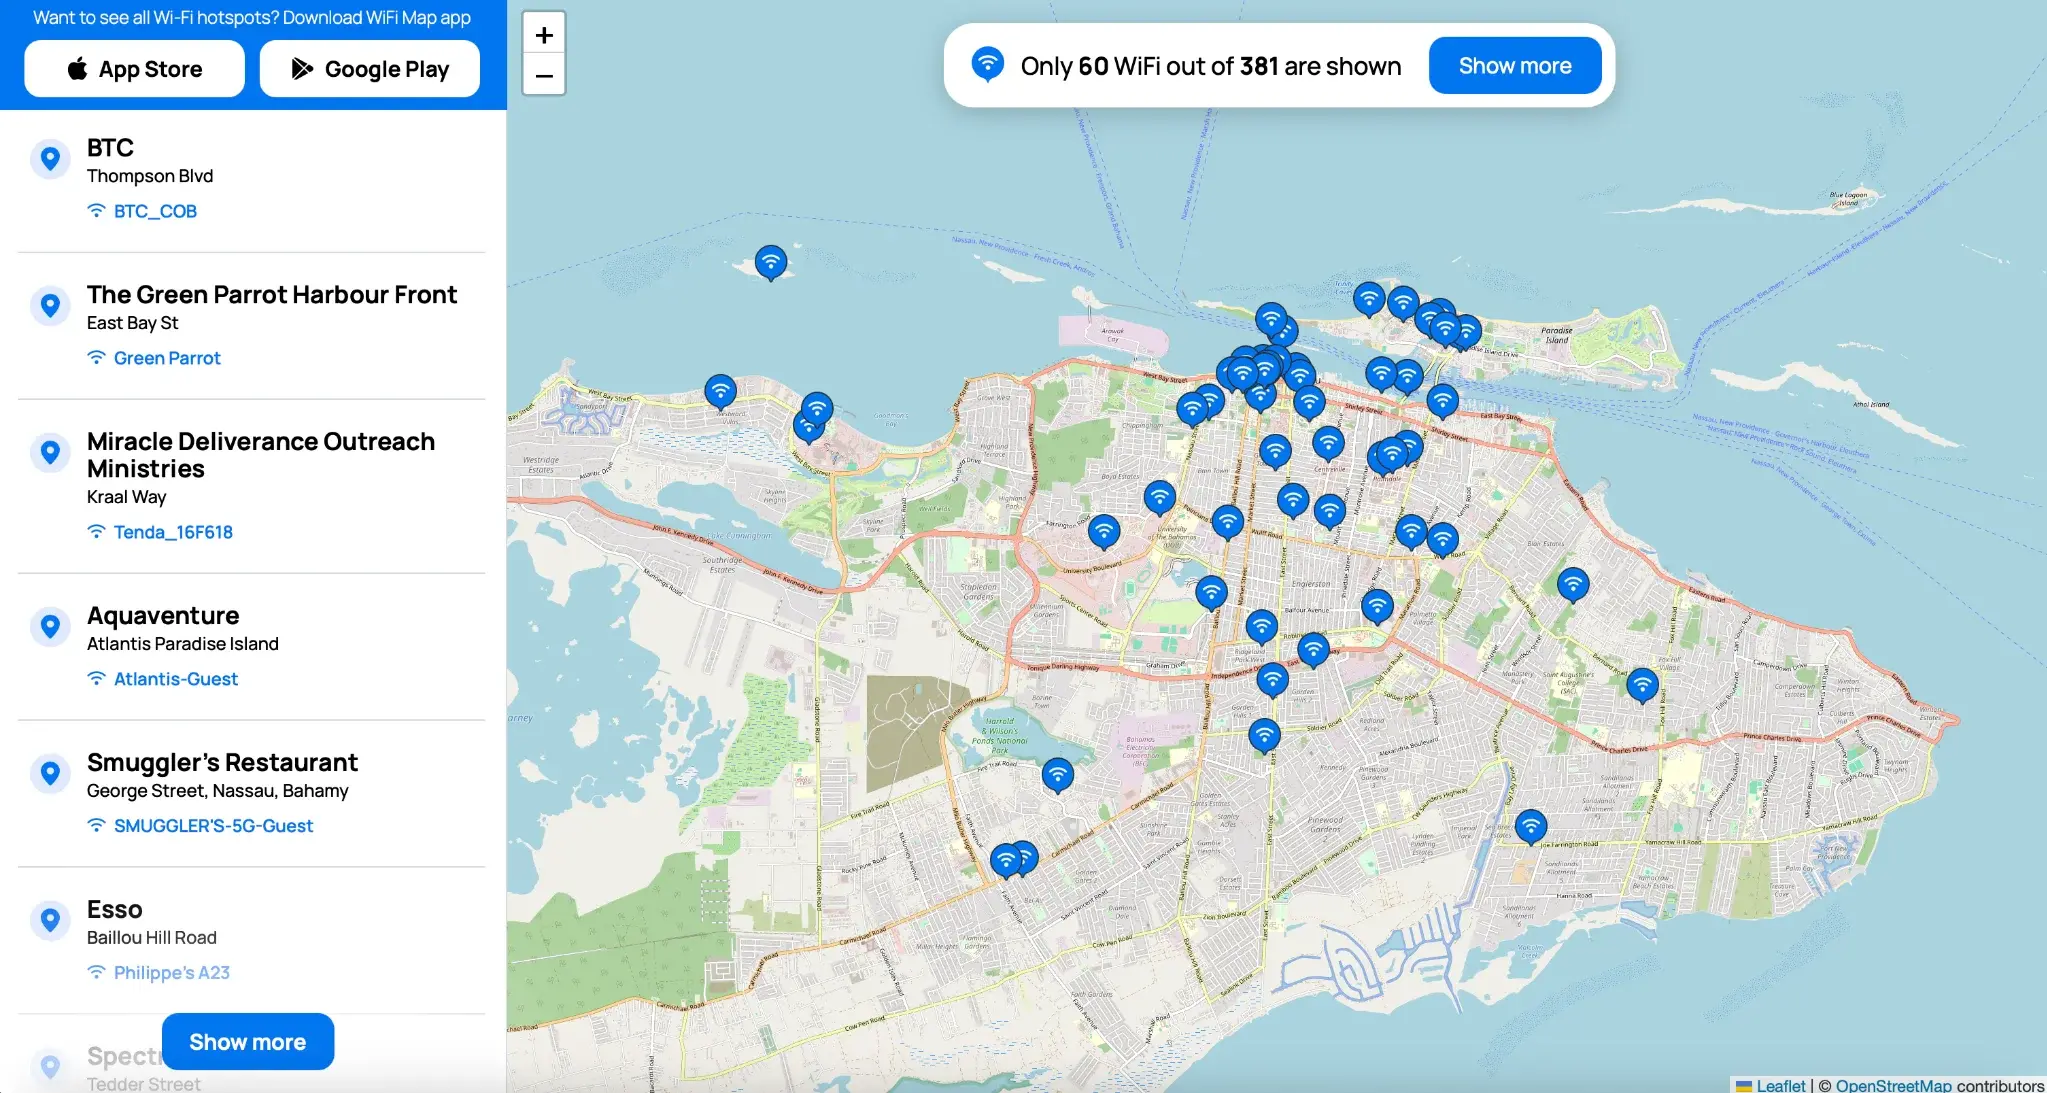2047x1093 pixels.
Task: Click the WiFi icon next to BTC_COB
Action: (96, 211)
